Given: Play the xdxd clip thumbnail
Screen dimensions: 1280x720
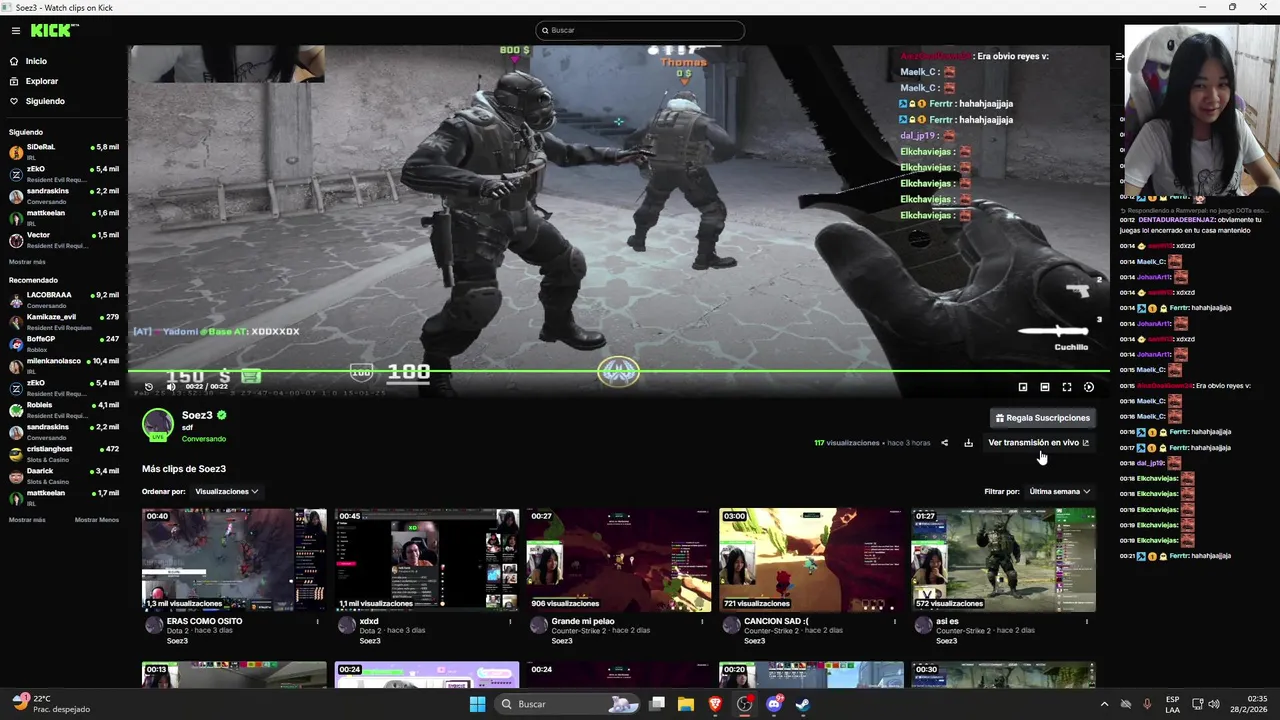Looking at the screenshot, I should pyautogui.click(x=427, y=560).
